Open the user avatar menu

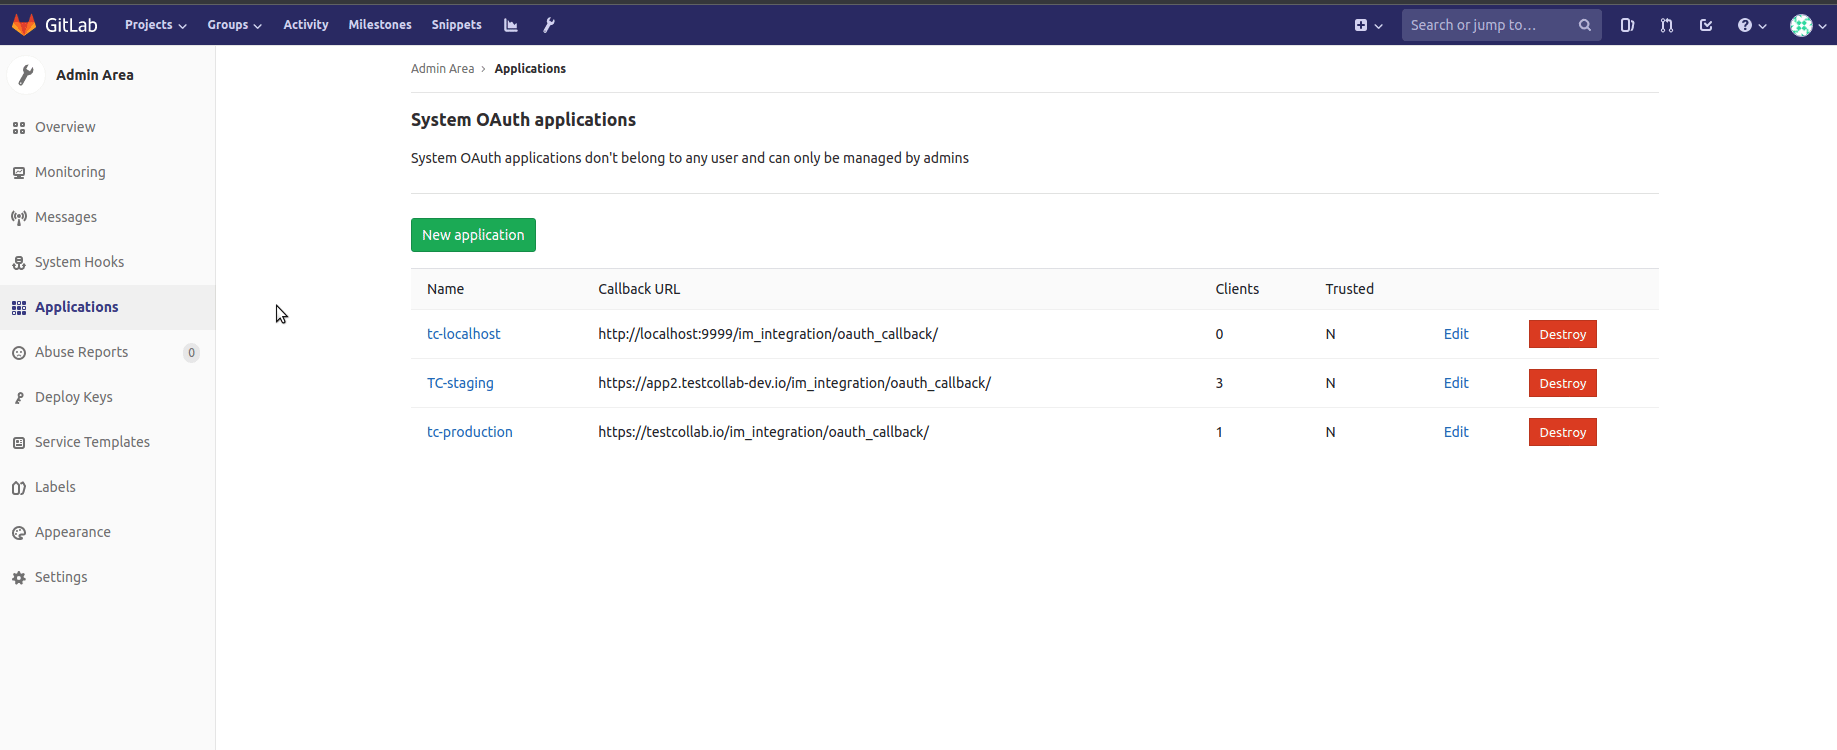click(1808, 25)
